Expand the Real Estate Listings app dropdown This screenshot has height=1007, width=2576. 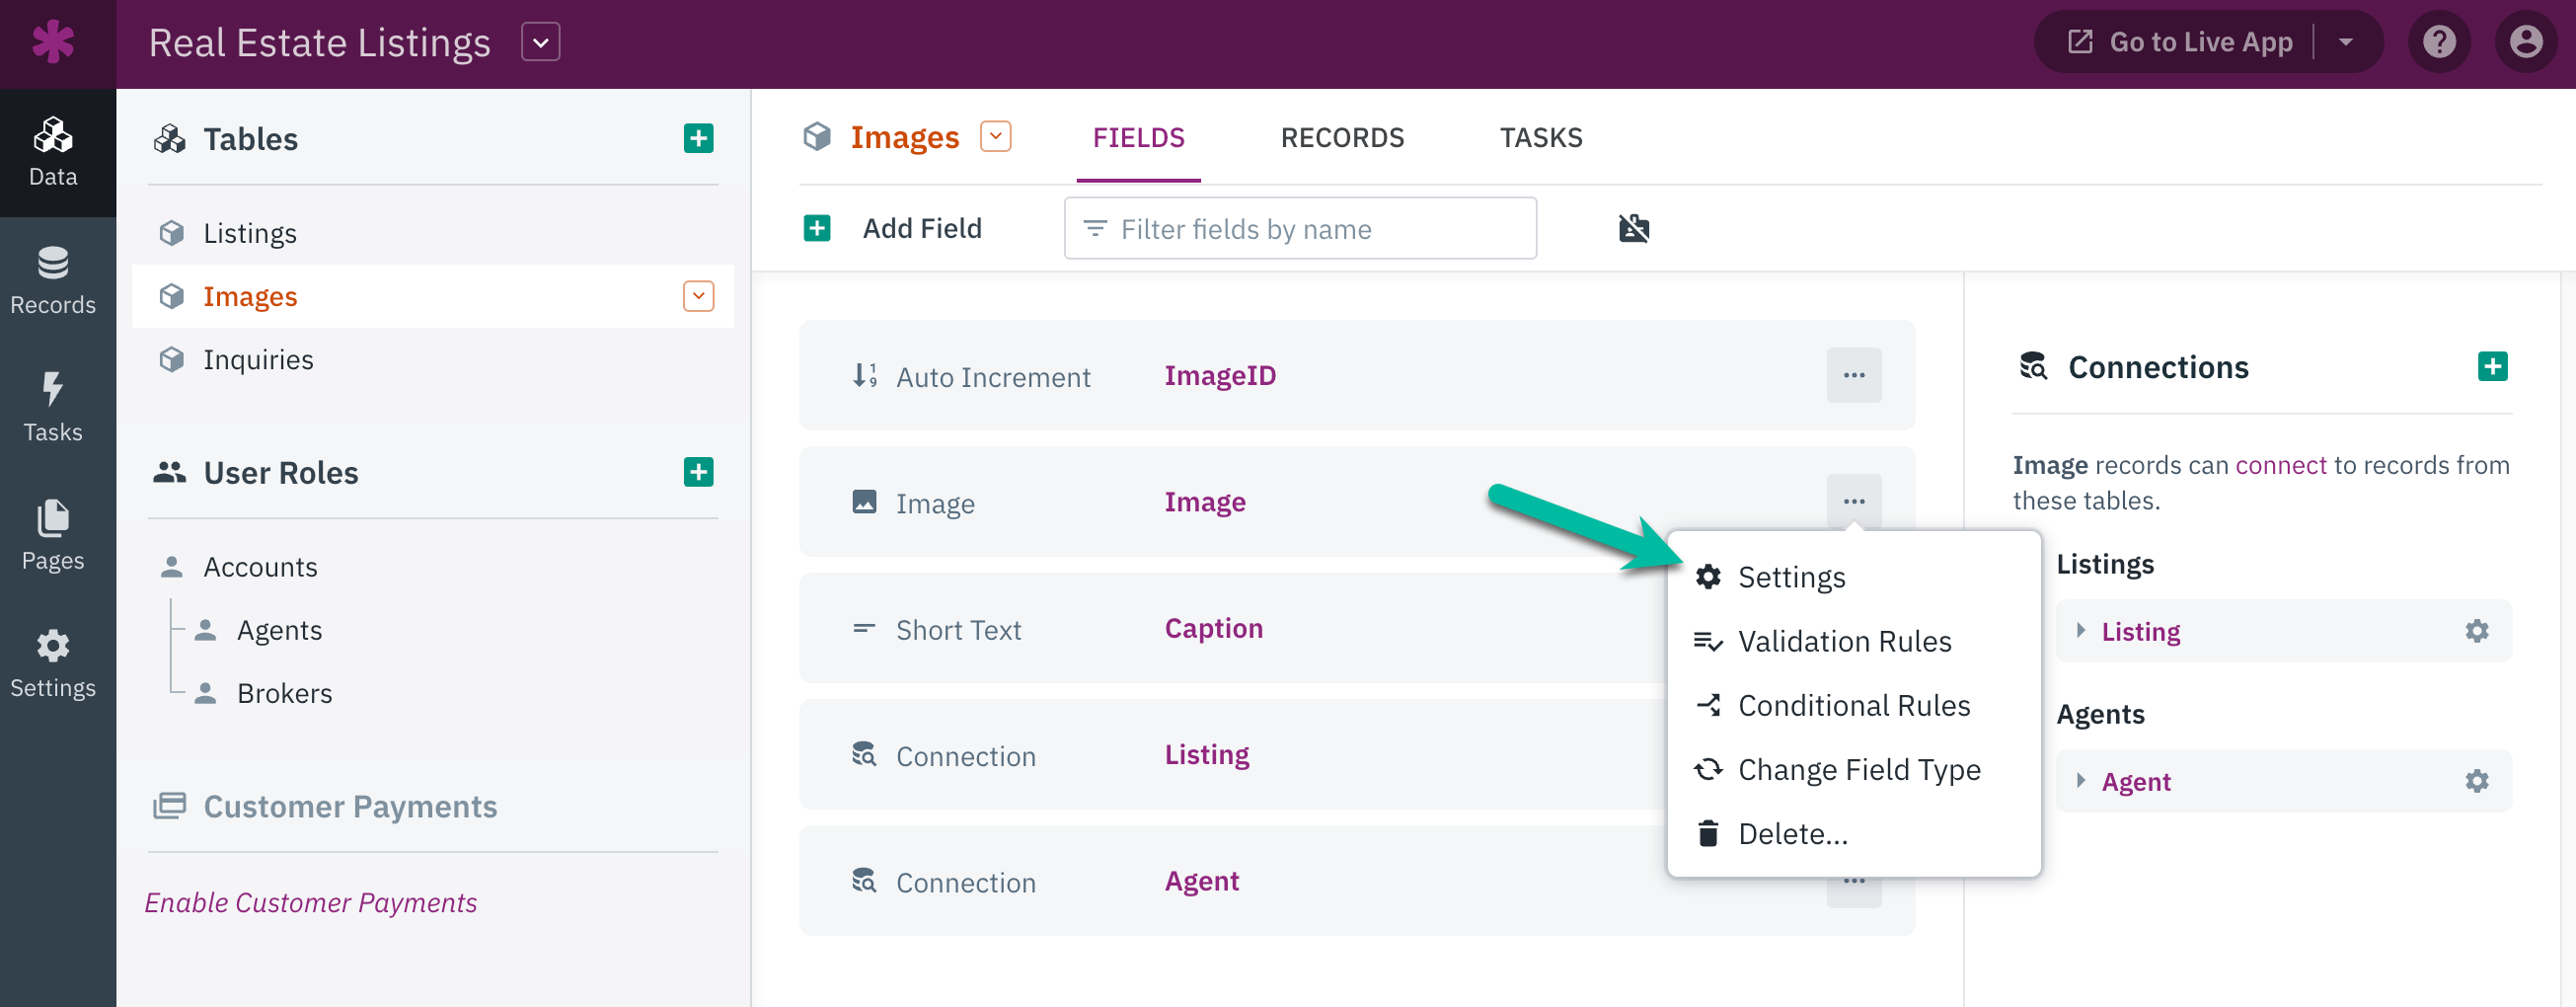540,43
